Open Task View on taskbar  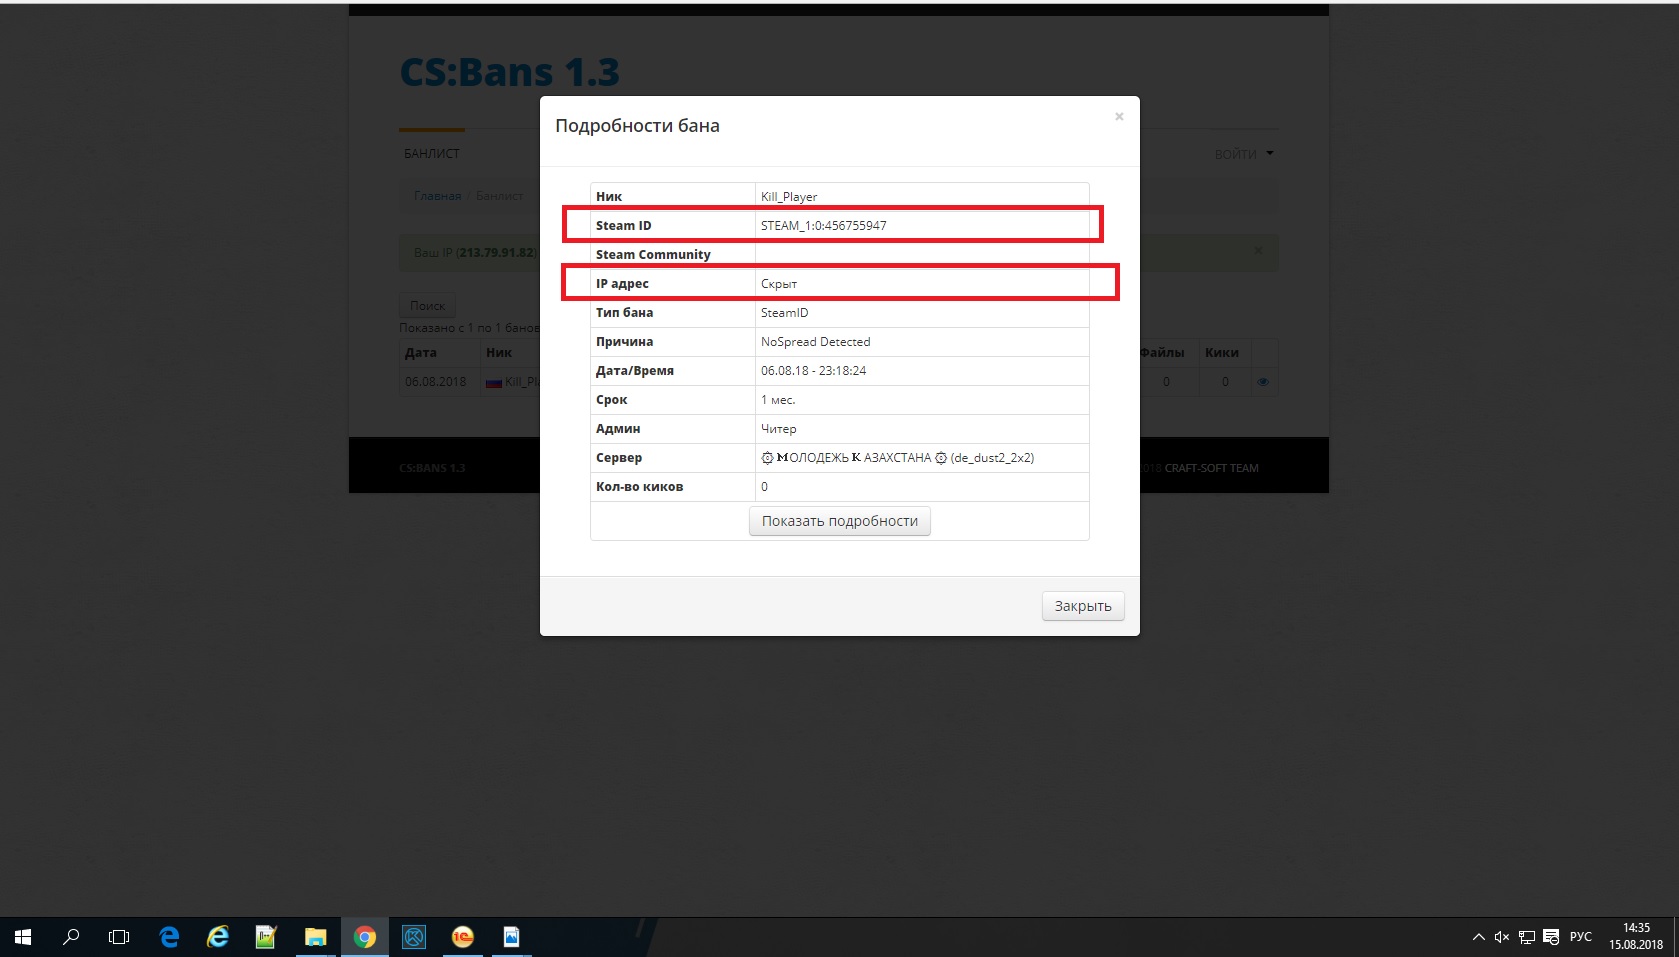[119, 937]
